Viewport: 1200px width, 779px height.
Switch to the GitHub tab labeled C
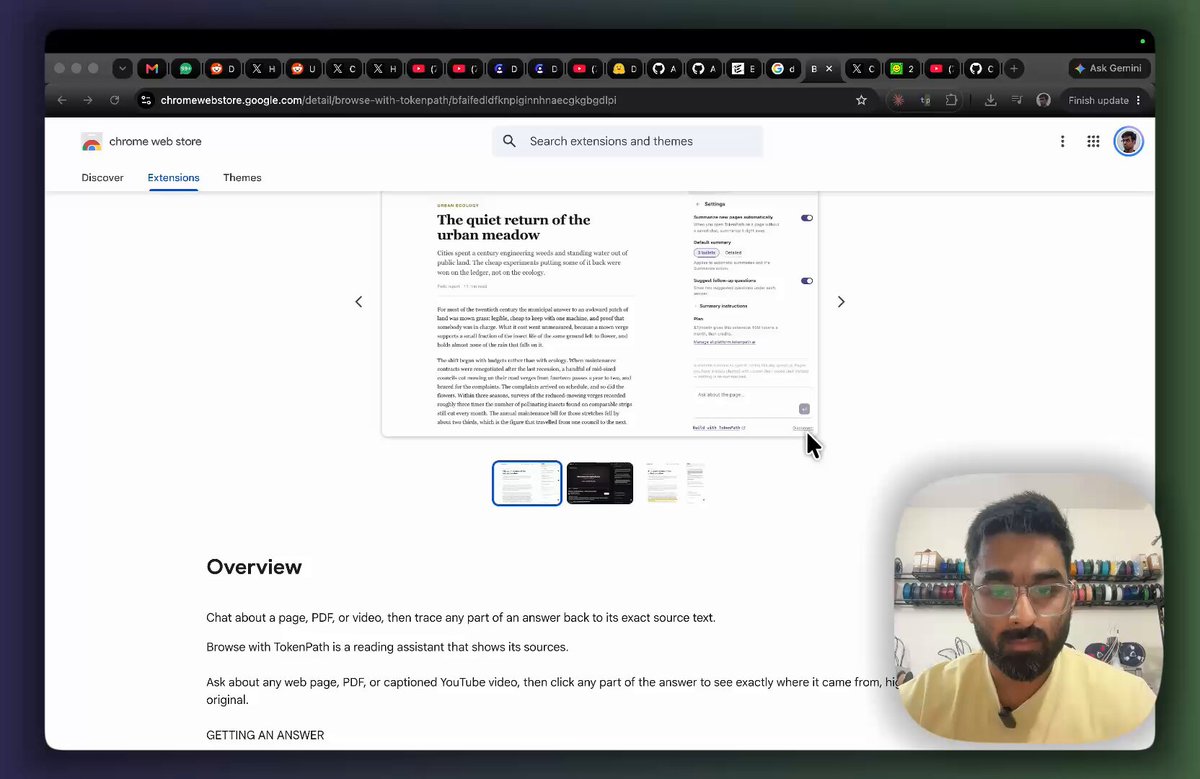[x=982, y=69]
